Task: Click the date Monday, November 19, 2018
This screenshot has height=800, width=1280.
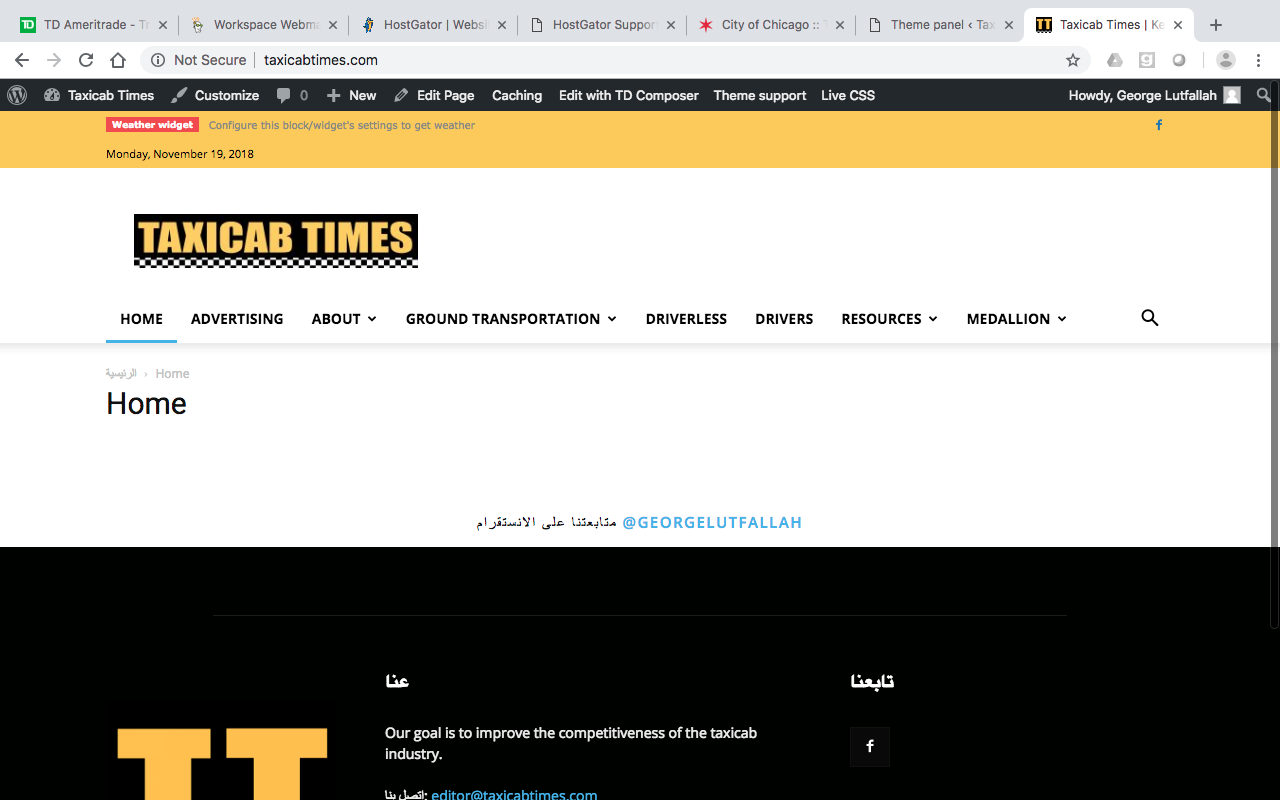Action: point(180,154)
